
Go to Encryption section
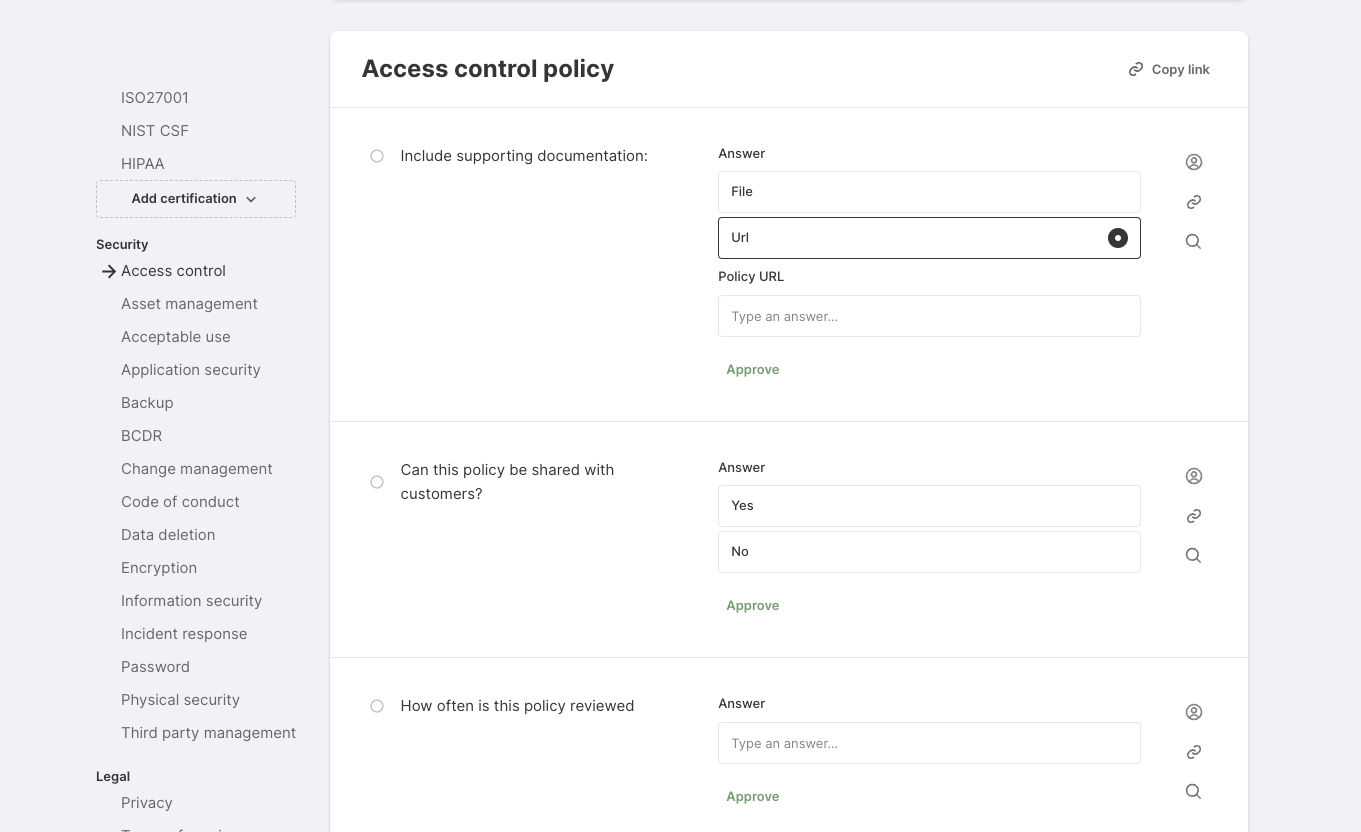pyautogui.click(x=159, y=568)
